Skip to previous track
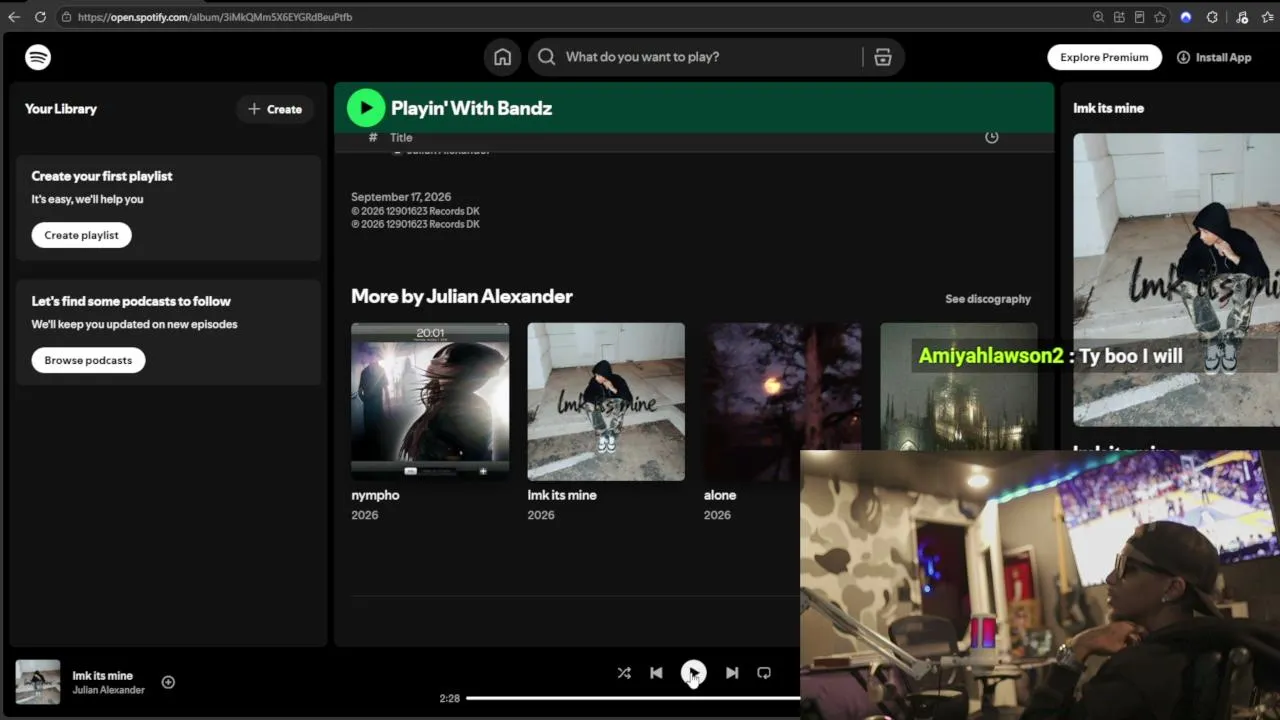 tap(656, 673)
